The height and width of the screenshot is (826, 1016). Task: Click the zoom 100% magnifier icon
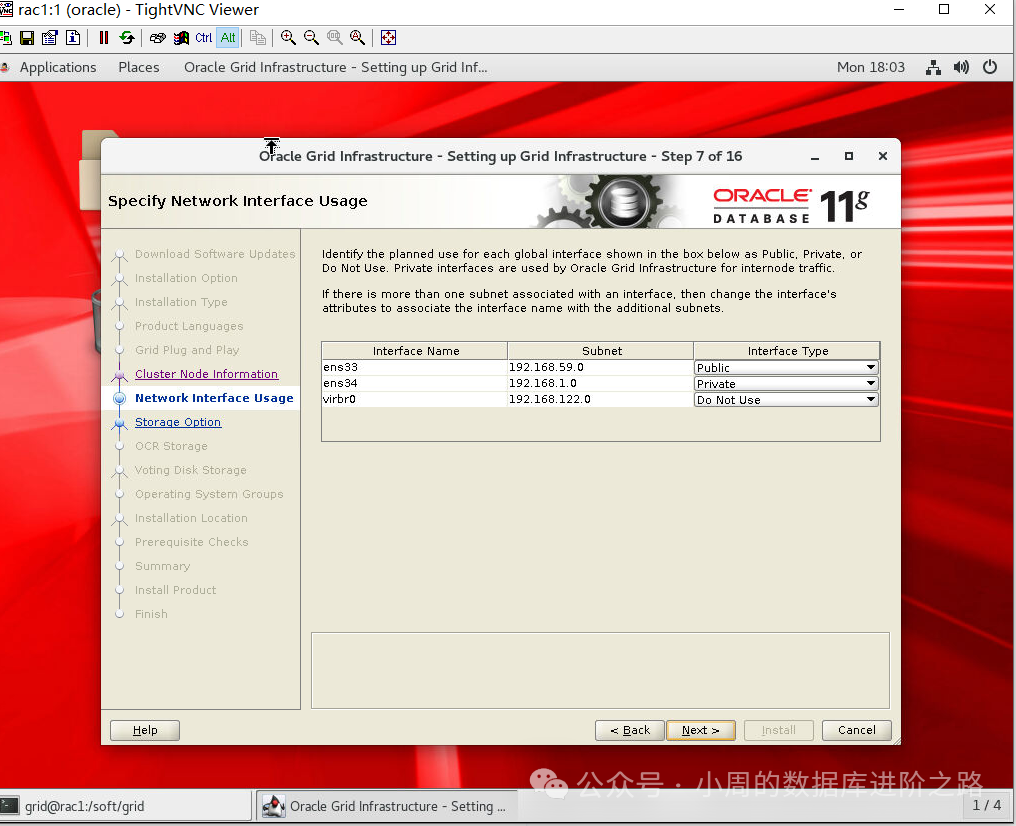[x=334, y=38]
